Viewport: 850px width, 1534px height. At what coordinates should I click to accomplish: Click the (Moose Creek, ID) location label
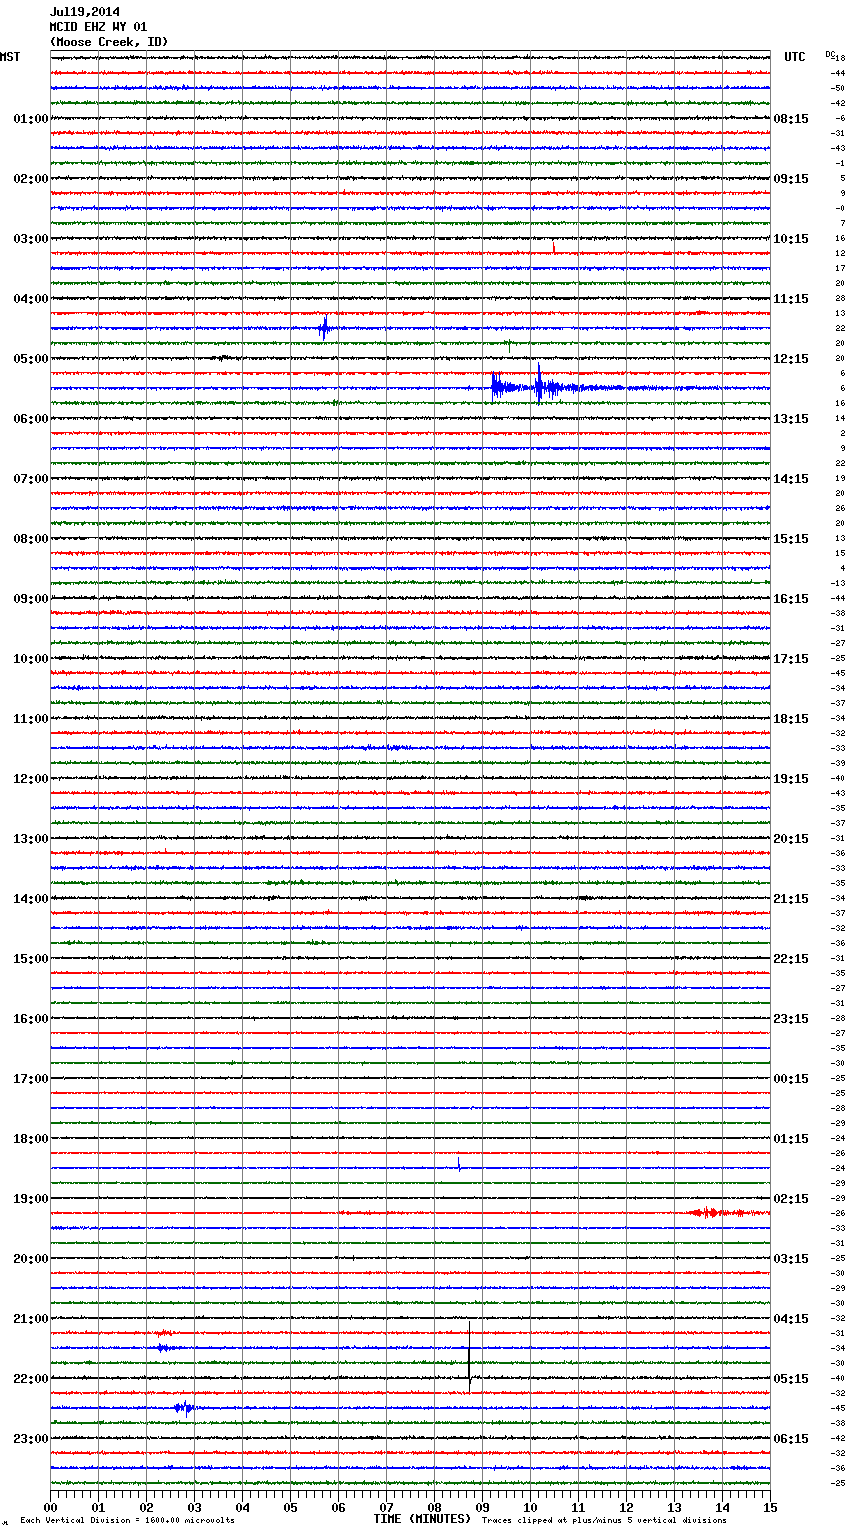coord(109,42)
